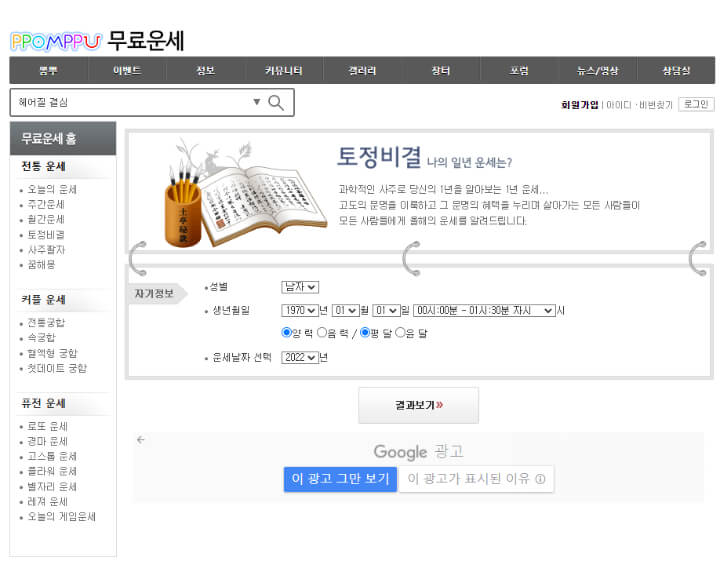This screenshot has height=561, width=720.
Task: Open 경마 운세 in the sidebar
Action: pos(47,441)
